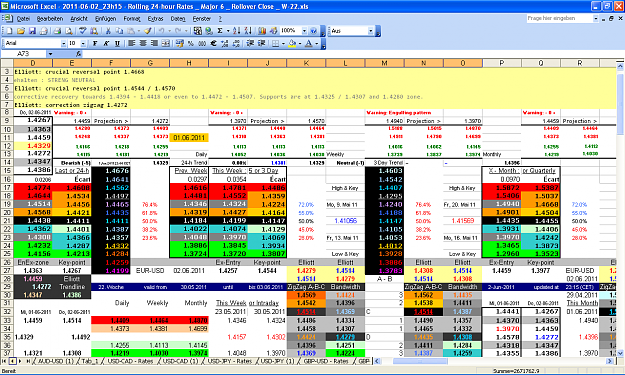This screenshot has width=625, height=375.
Task: Click the Redo arrow icon
Action: click(178, 31)
